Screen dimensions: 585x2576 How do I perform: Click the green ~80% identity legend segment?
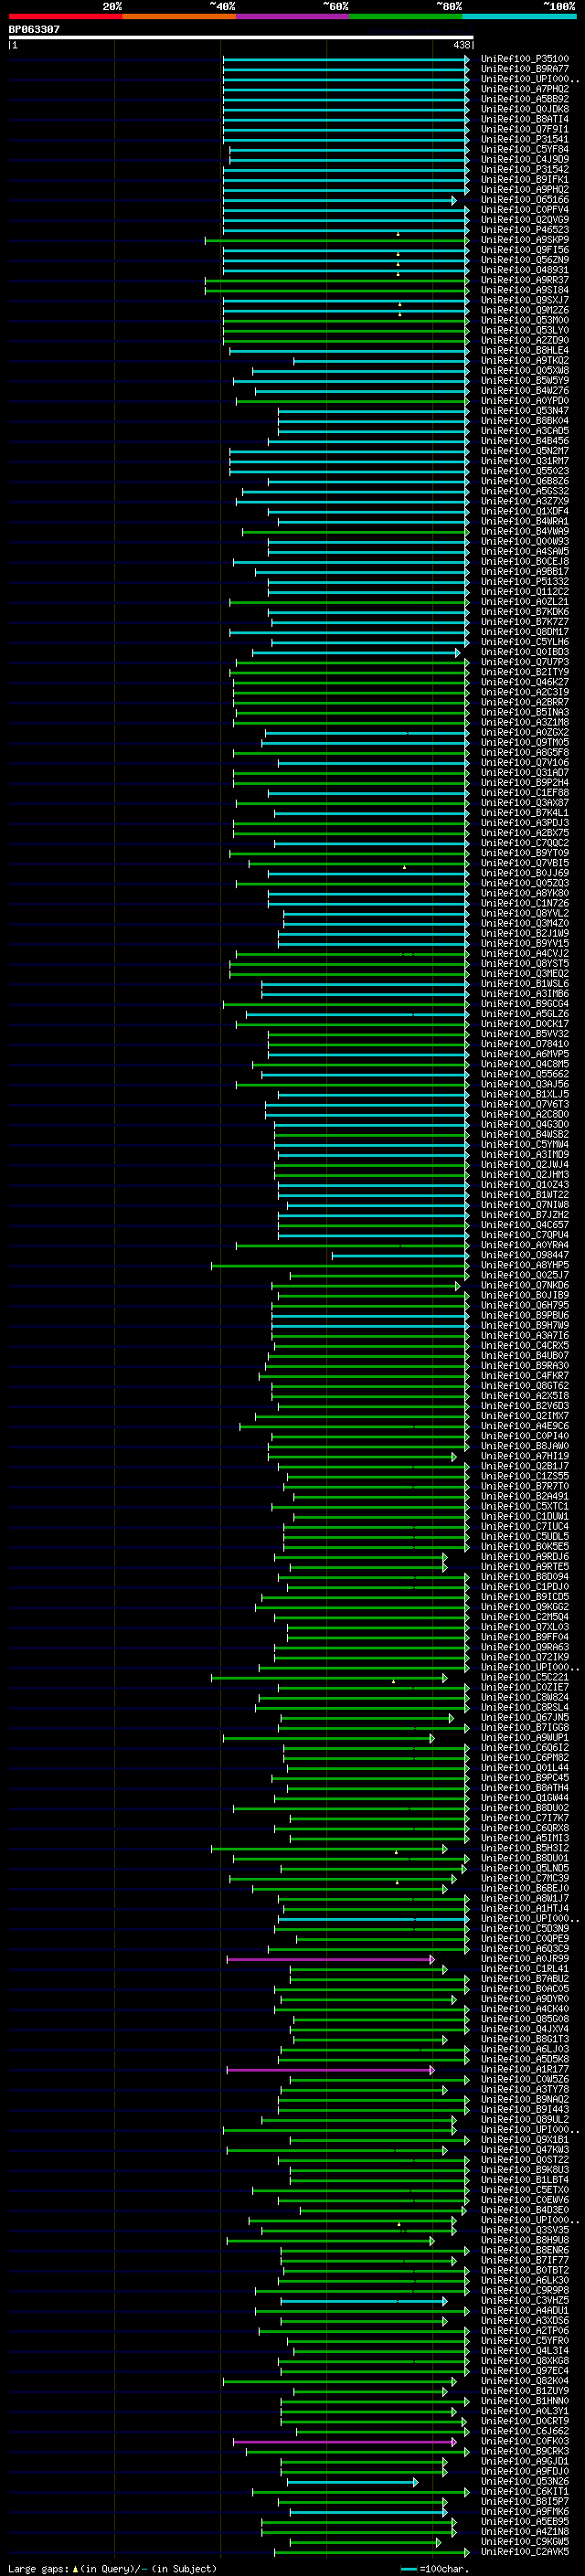coord(406,16)
